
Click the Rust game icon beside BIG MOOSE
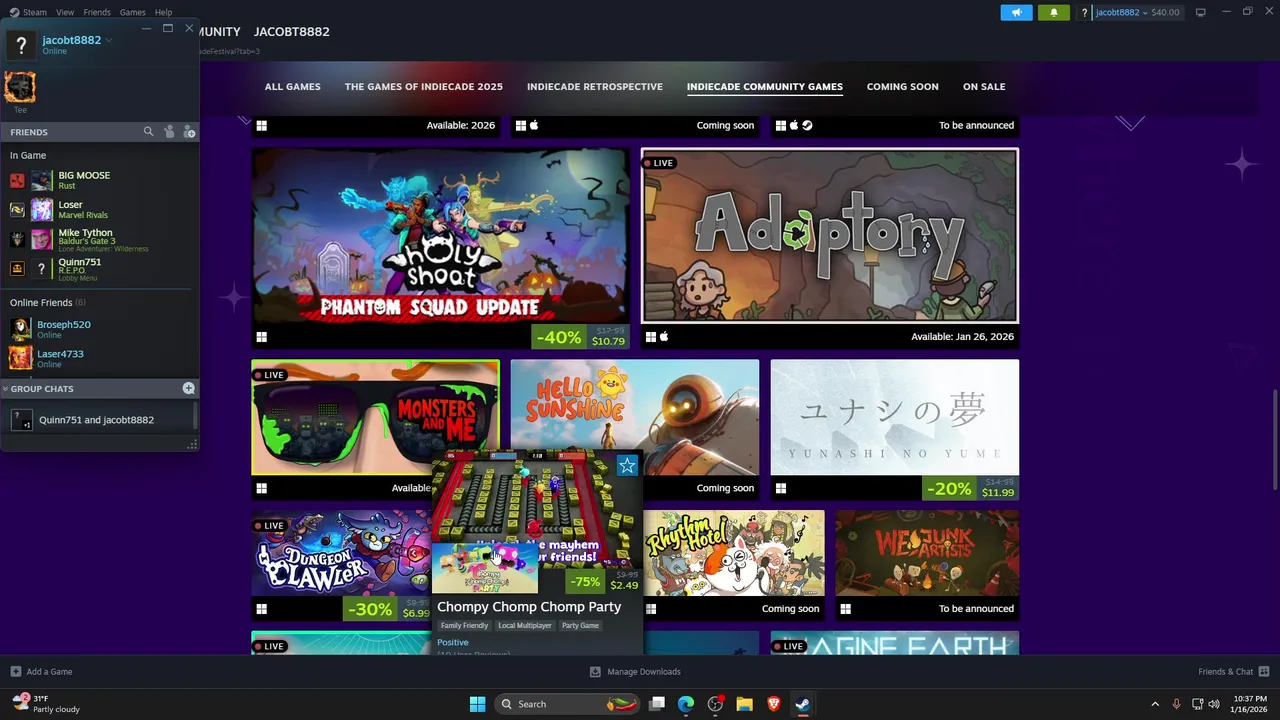[17, 181]
